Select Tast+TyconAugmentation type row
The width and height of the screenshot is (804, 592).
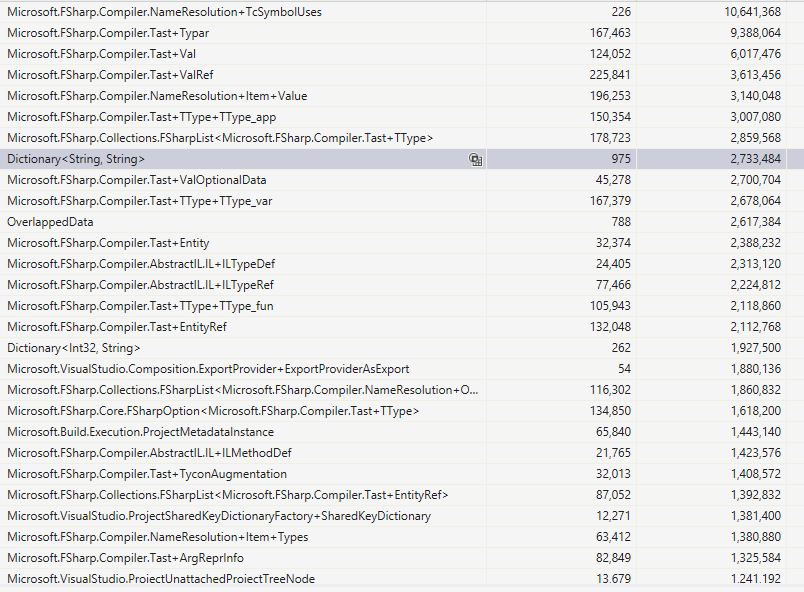pyautogui.click(x=402, y=474)
